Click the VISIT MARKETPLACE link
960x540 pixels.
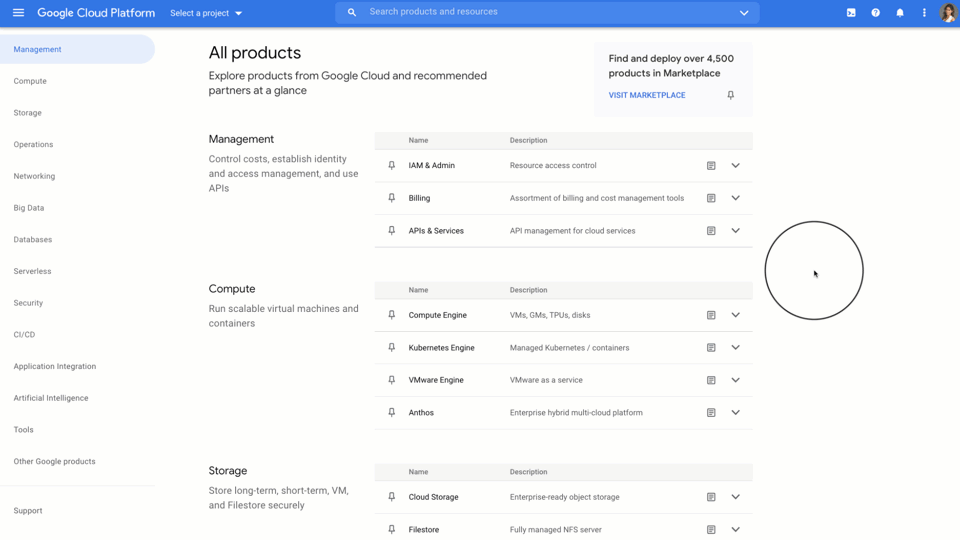pos(647,95)
